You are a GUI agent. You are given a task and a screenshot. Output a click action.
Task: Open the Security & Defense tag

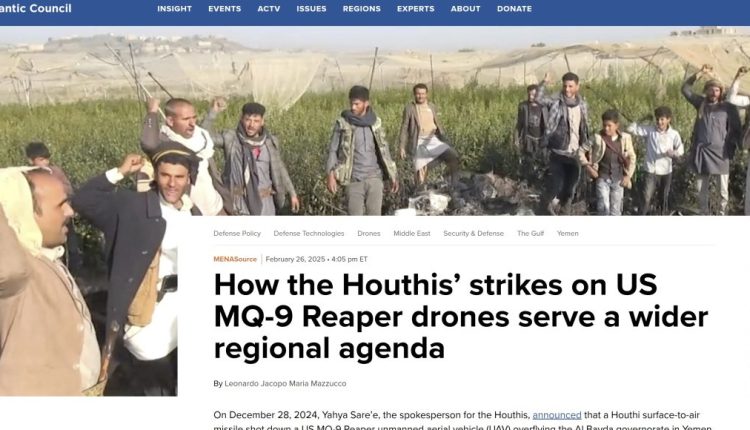point(474,233)
